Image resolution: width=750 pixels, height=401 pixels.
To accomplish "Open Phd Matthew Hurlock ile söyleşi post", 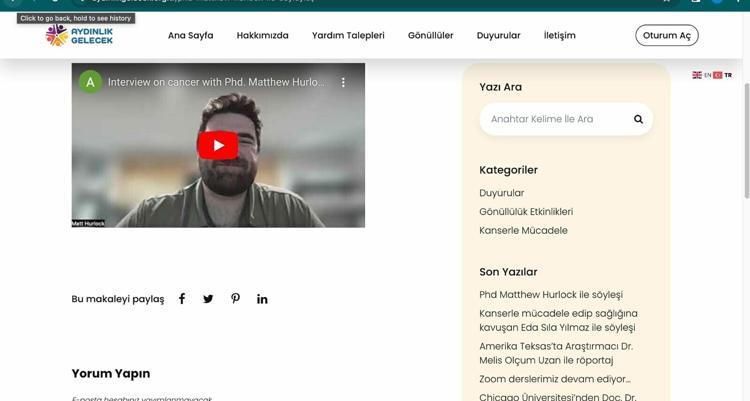I will tap(550, 294).
